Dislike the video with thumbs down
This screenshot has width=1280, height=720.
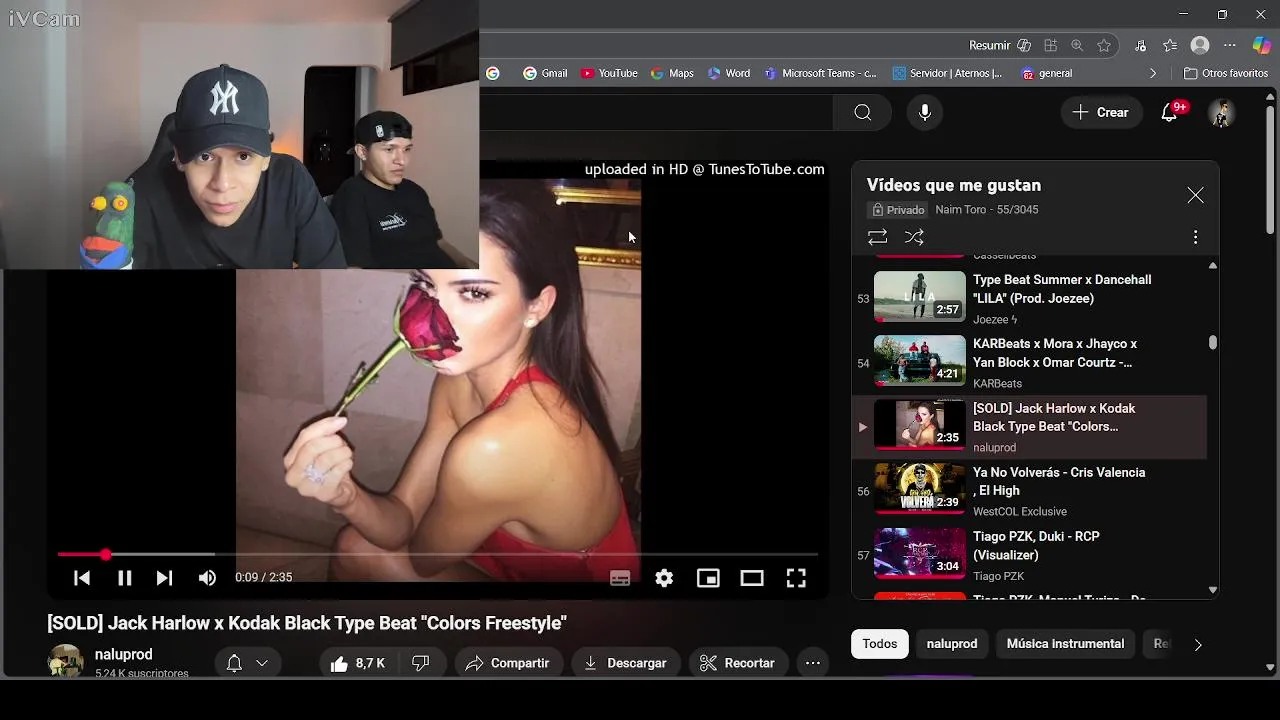pos(421,663)
